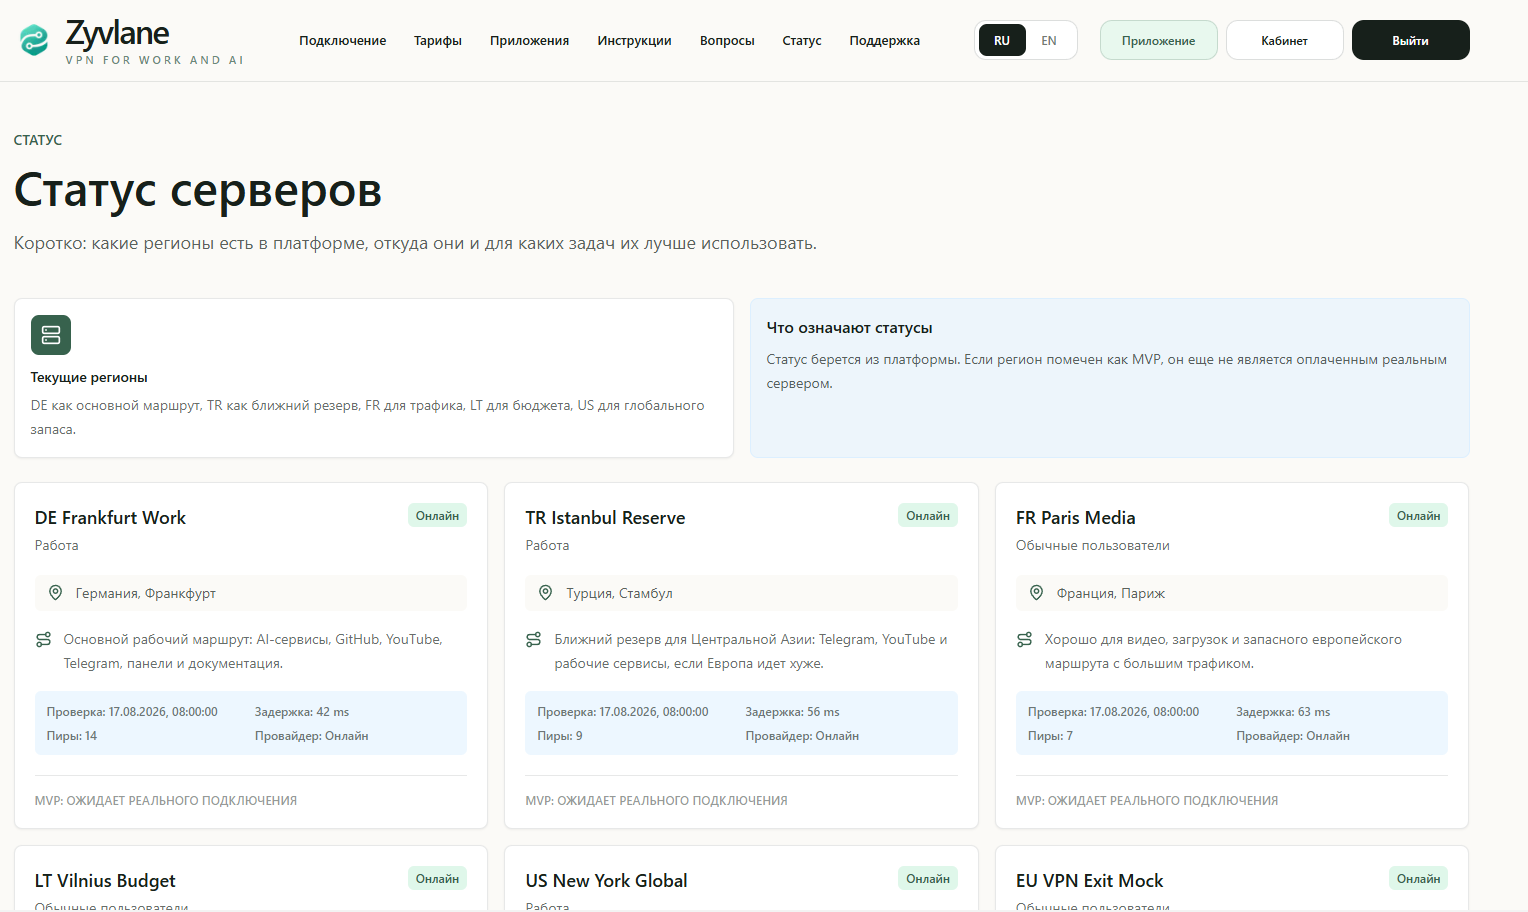1528x912 pixels.
Task: Open Поддержка in the navigation
Action: tap(885, 41)
